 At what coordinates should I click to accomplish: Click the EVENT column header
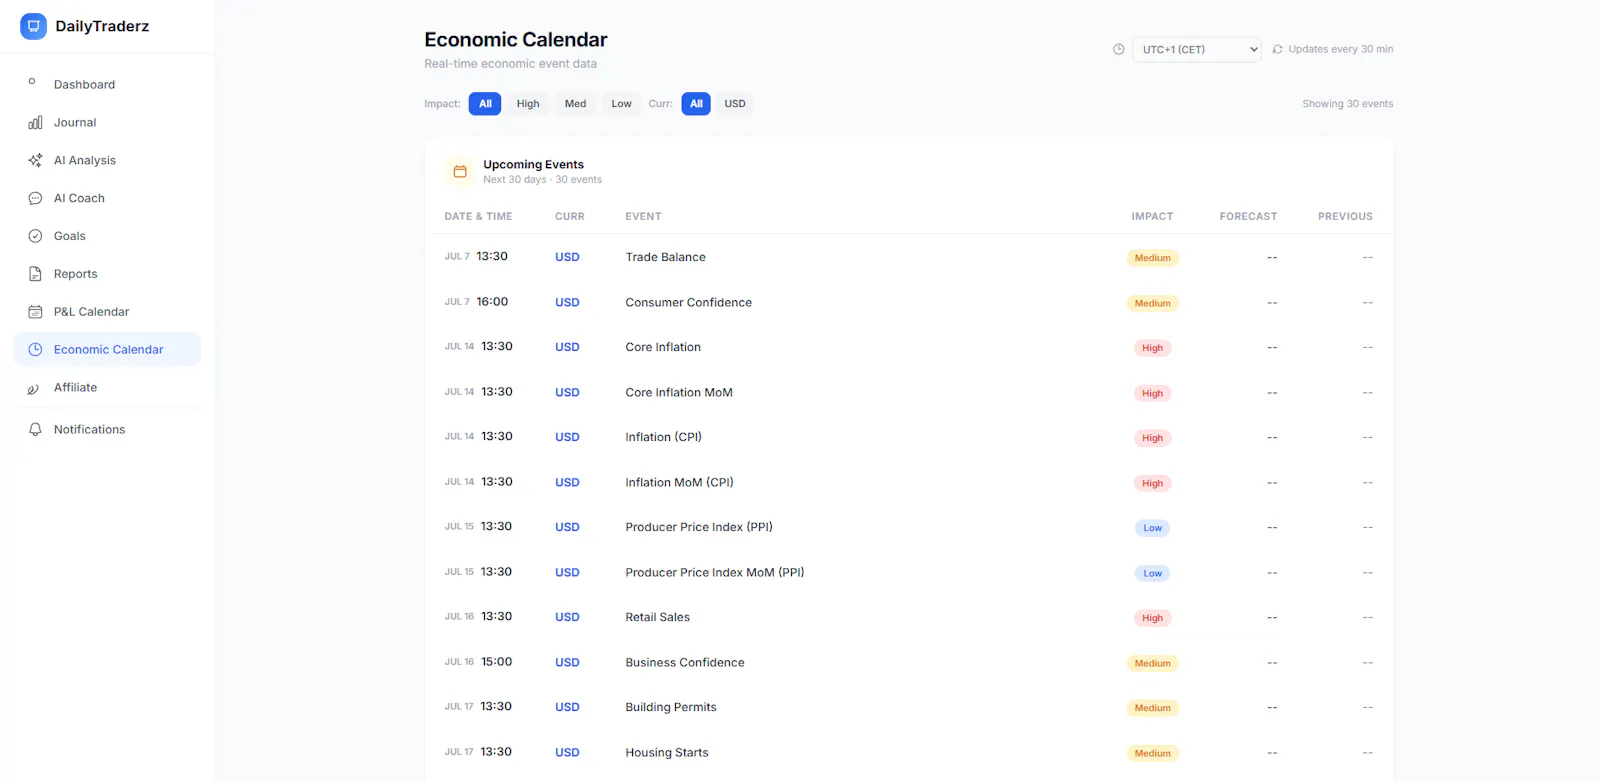(x=643, y=216)
